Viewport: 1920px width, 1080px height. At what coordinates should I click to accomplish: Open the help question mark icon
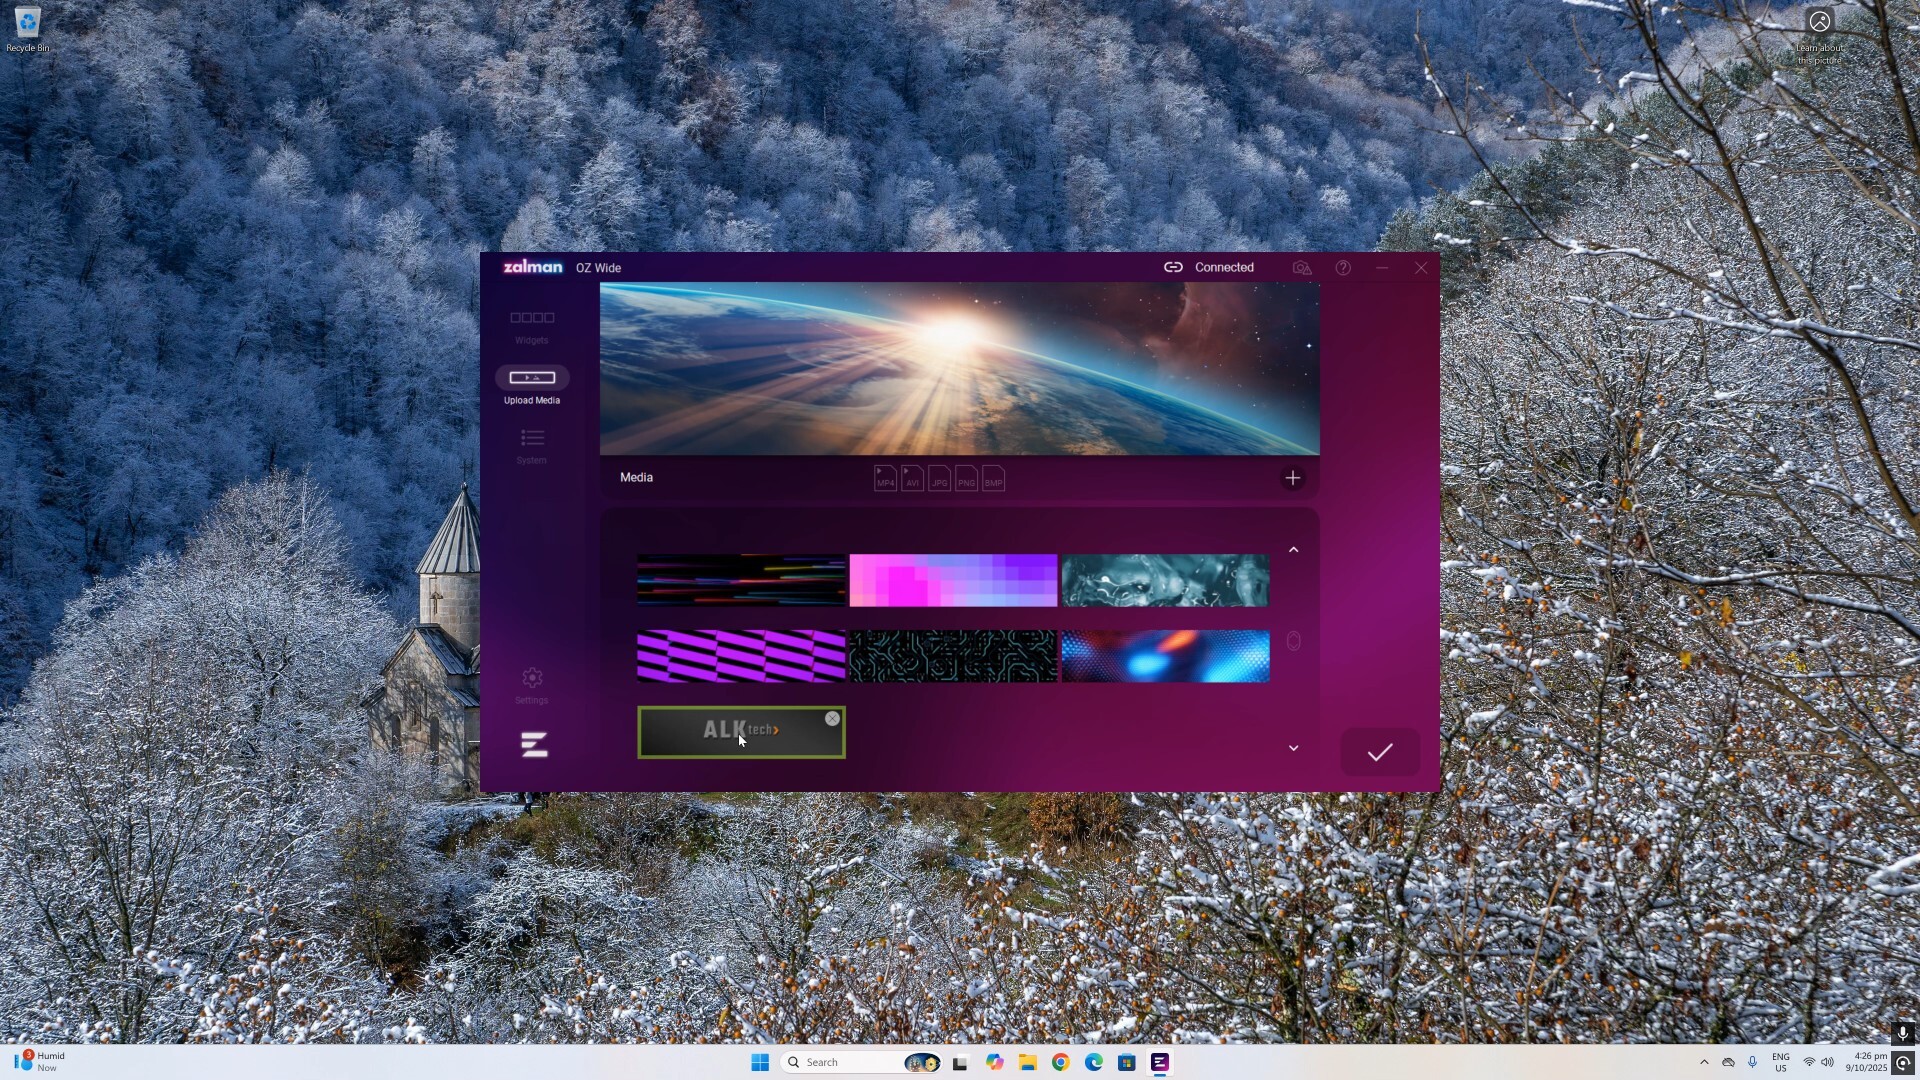(1343, 268)
